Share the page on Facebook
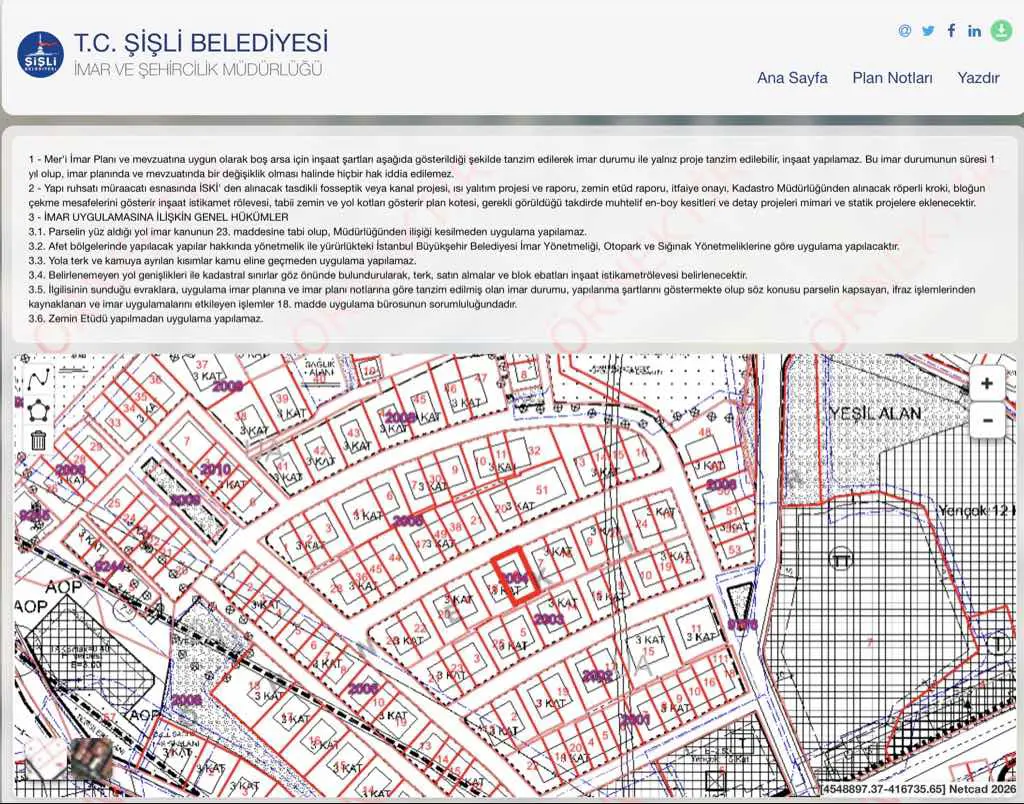 click(952, 30)
